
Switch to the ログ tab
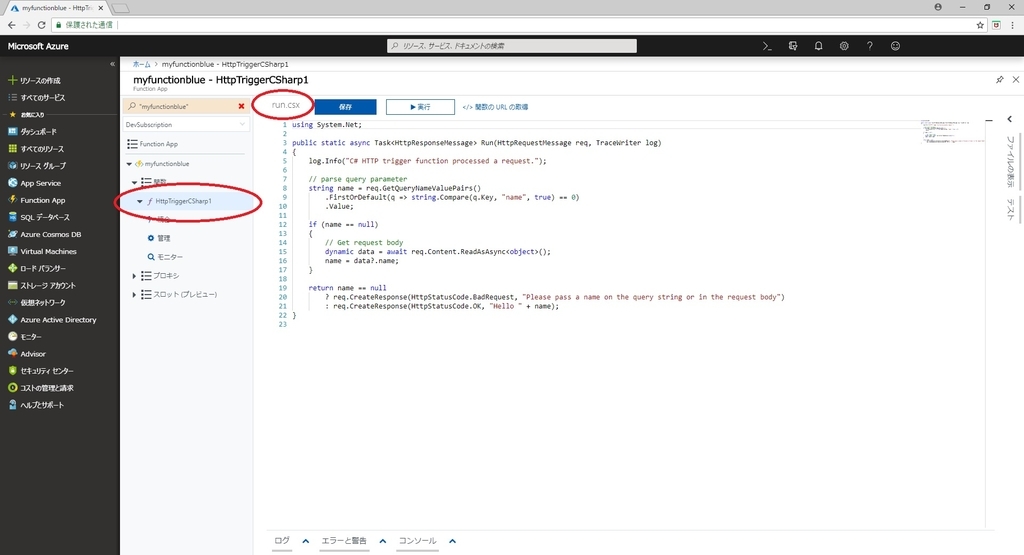(x=281, y=541)
